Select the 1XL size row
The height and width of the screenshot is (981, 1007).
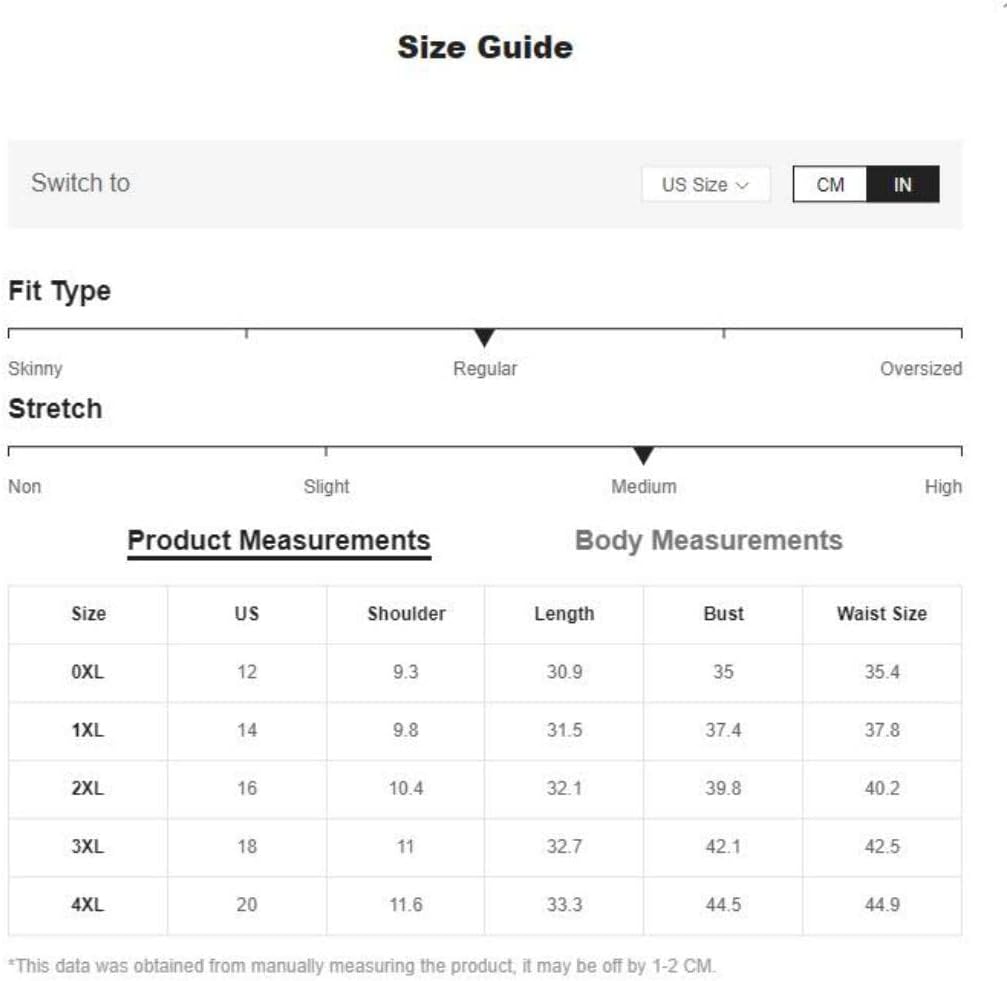tap(485, 731)
